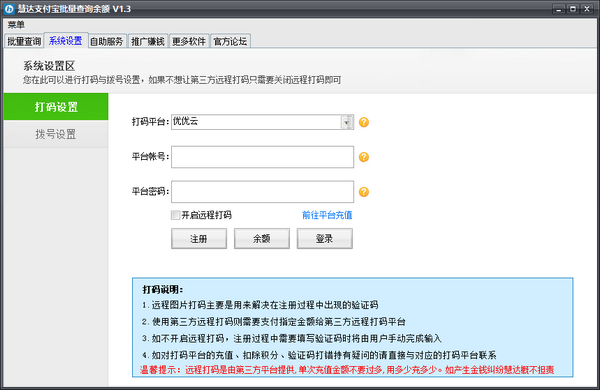Open the 自助服务 tab
This screenshot has height=390, width=600.
107,41
